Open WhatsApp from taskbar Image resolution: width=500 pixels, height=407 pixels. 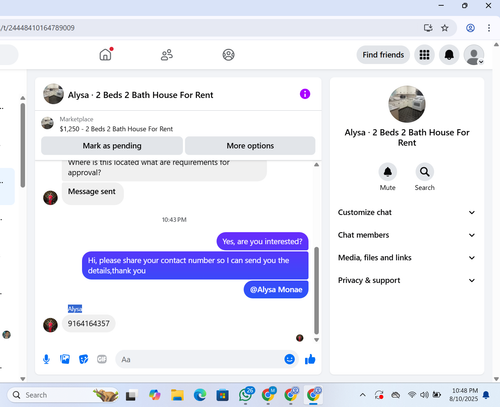246,395
